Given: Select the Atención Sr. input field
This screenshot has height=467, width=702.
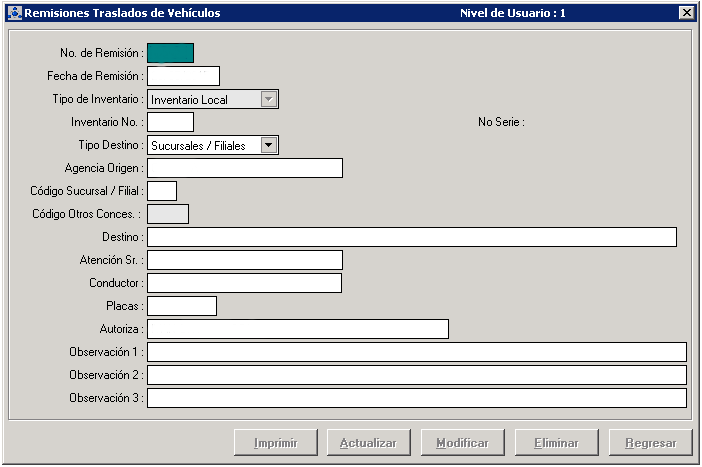Looking at the screenshot, I should coord(245,260).
